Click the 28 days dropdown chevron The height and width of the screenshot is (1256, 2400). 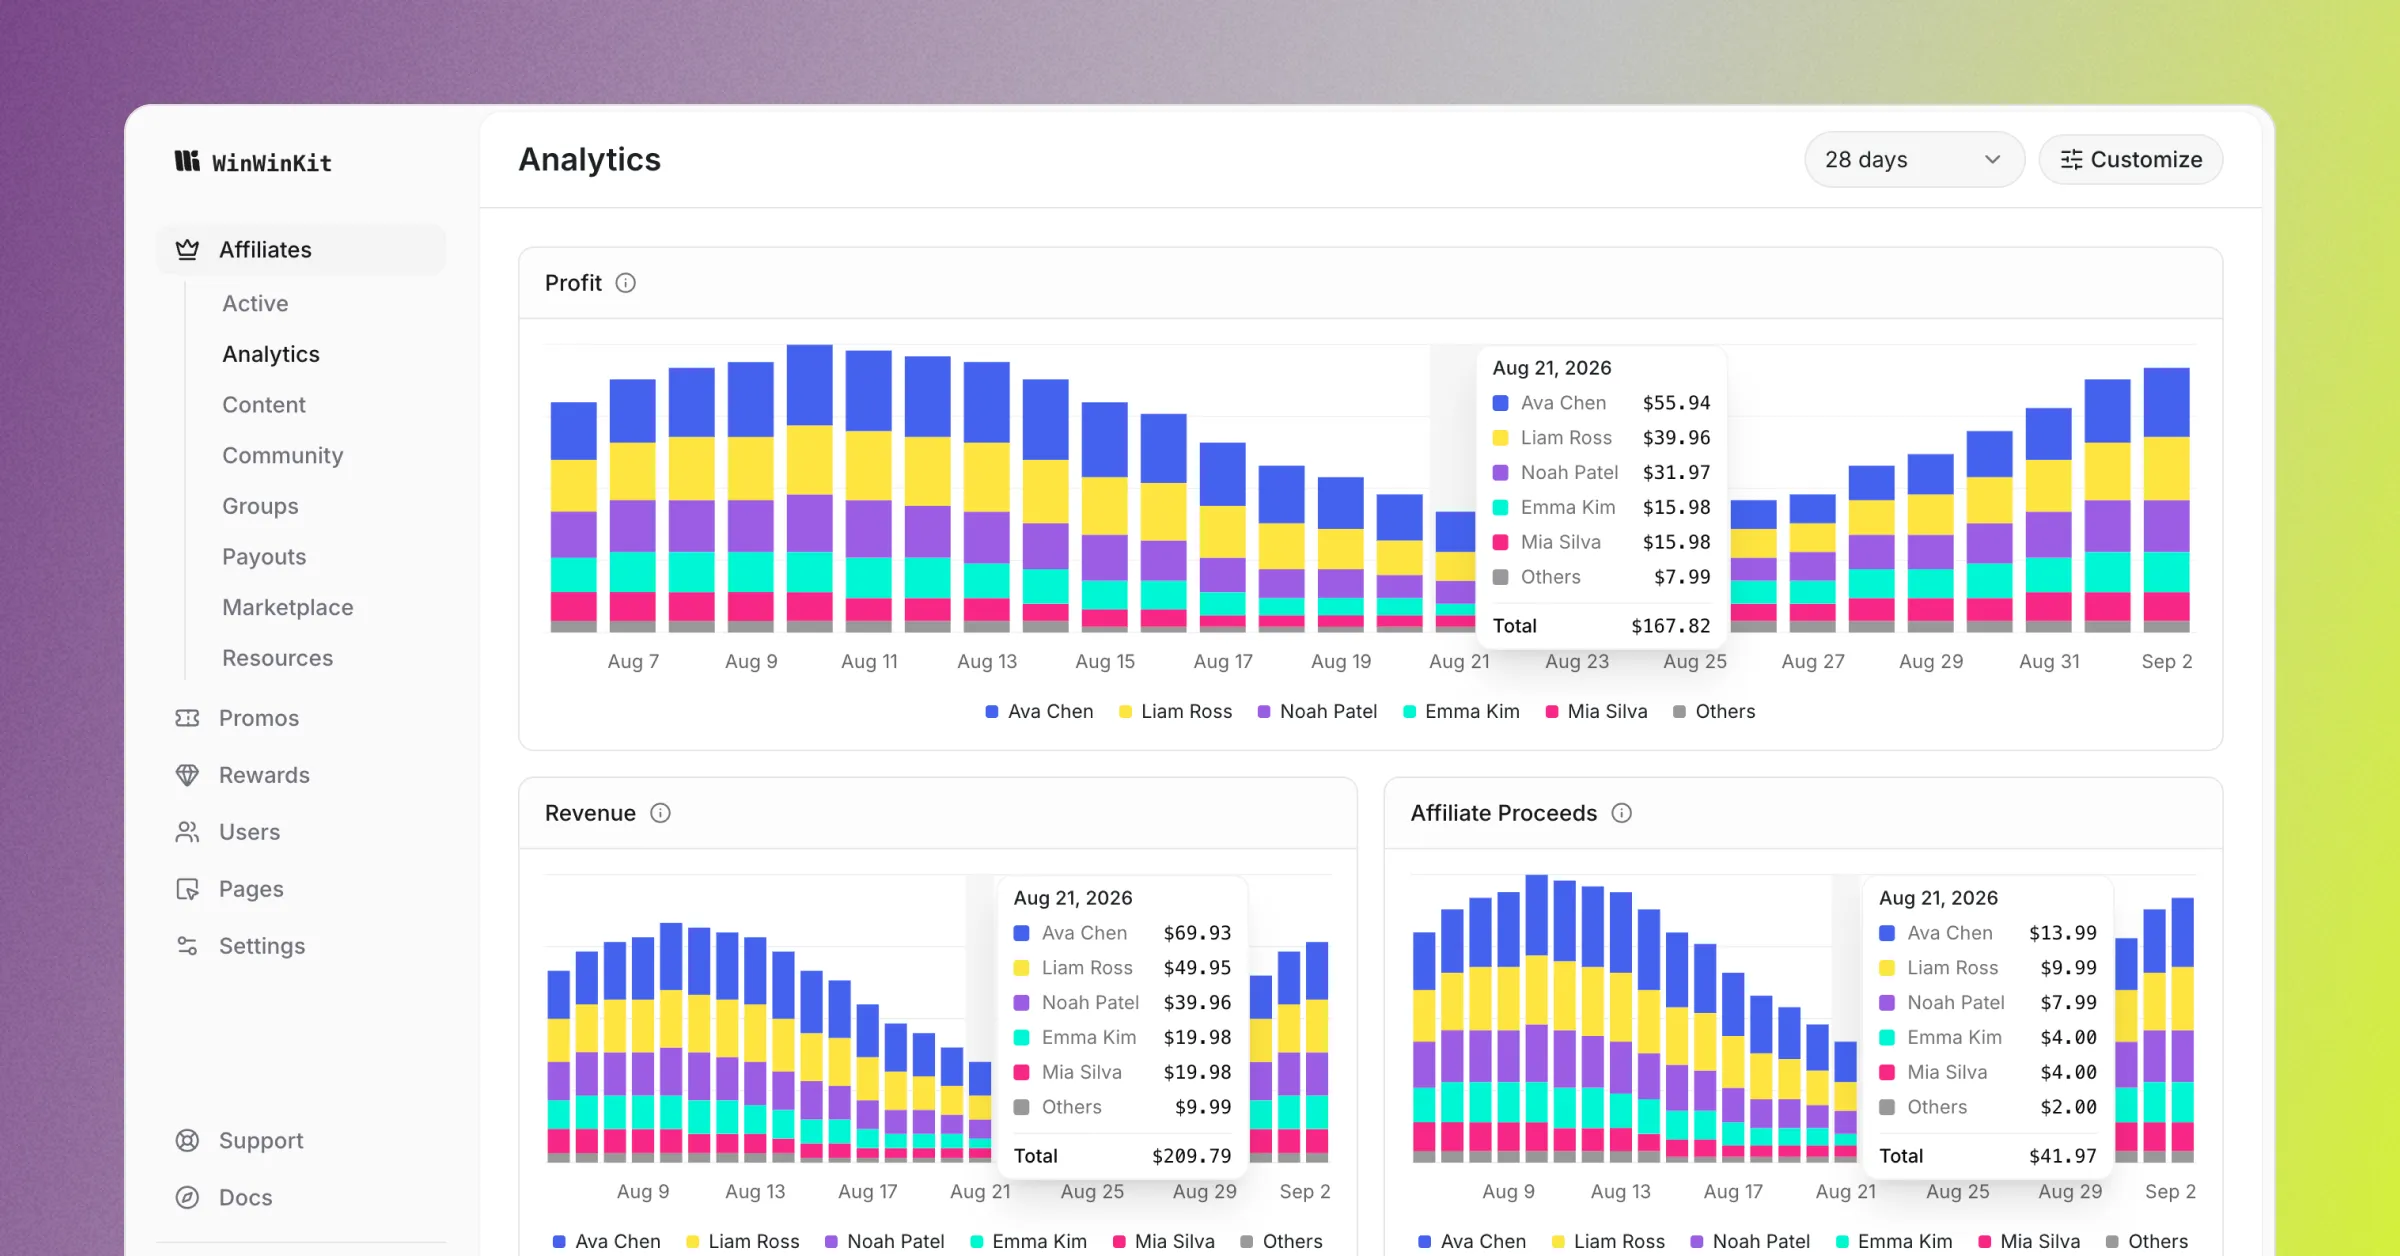[x=1993, y=160]
